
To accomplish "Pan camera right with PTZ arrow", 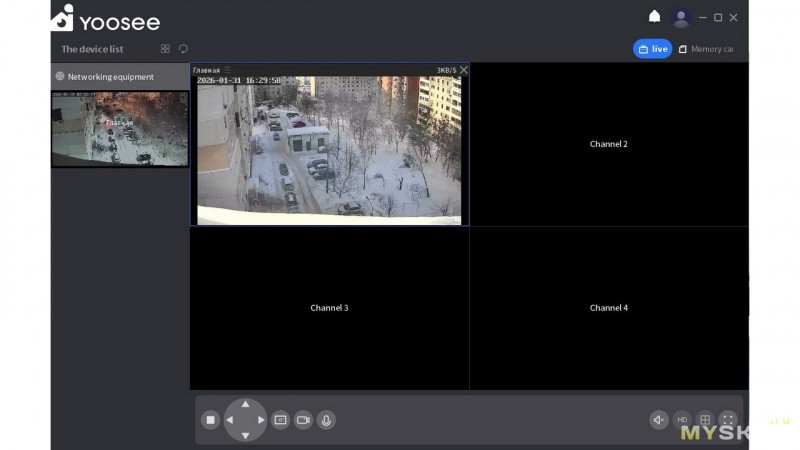I will point(261,420).
